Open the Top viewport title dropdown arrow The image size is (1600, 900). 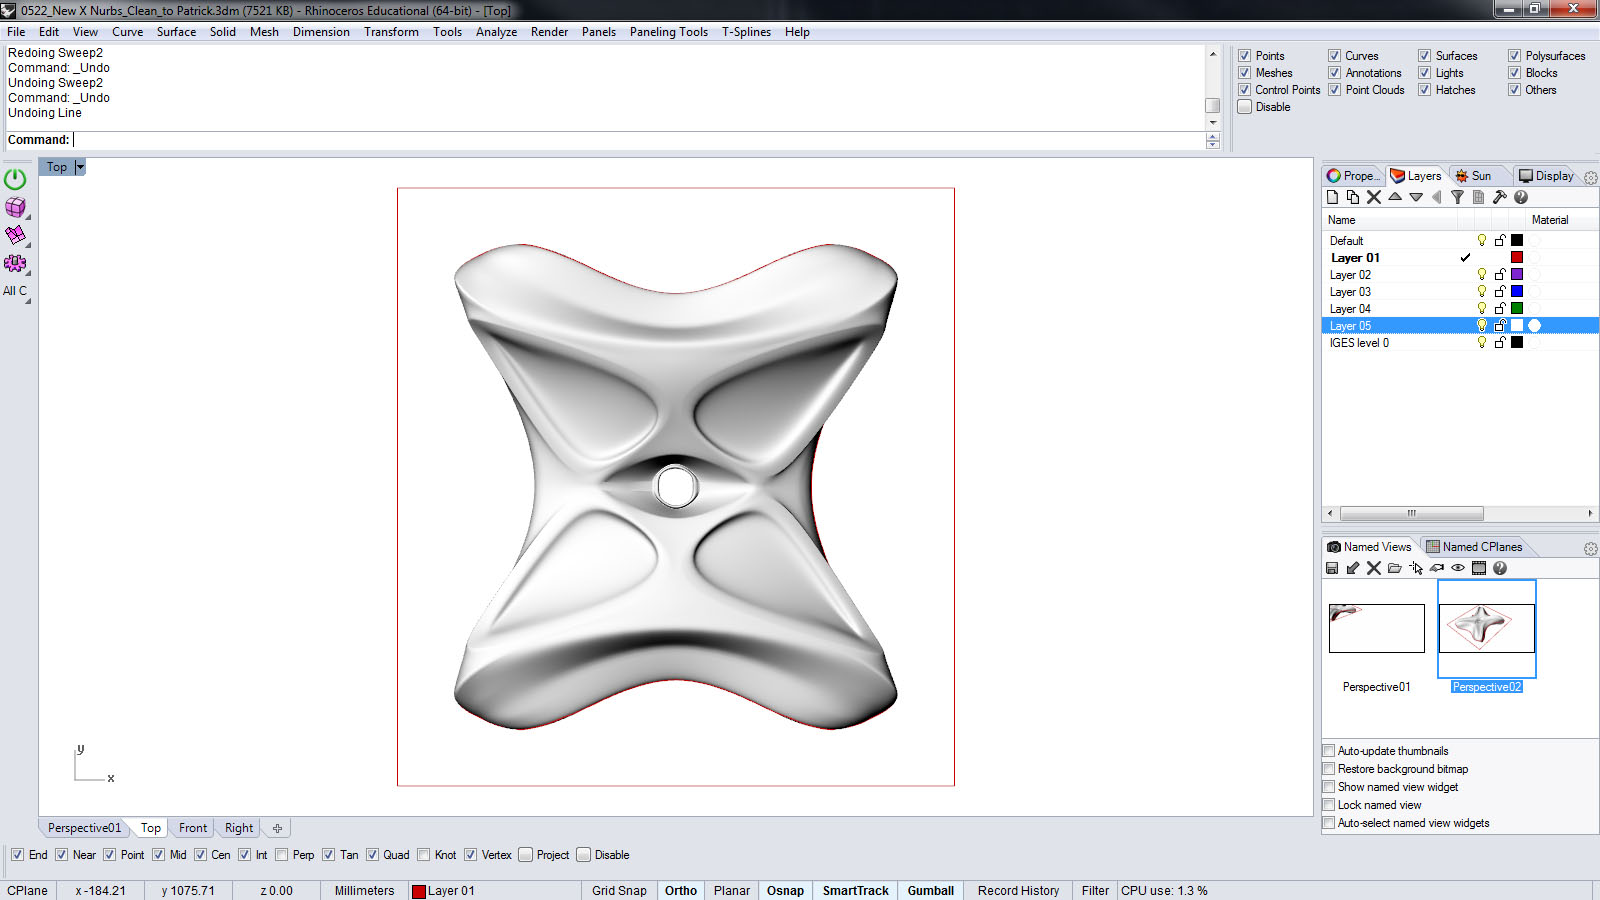coord(80,167)
